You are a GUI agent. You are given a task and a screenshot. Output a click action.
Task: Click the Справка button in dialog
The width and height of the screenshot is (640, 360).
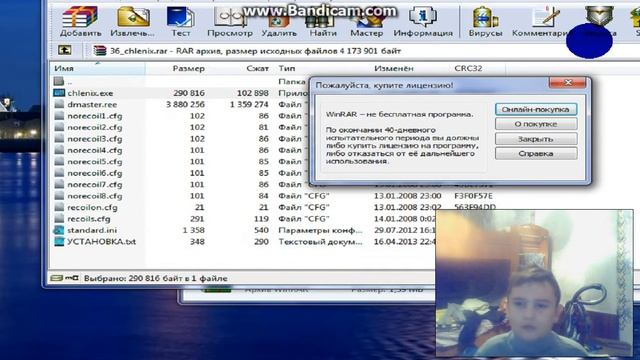[x=536, y=153]
